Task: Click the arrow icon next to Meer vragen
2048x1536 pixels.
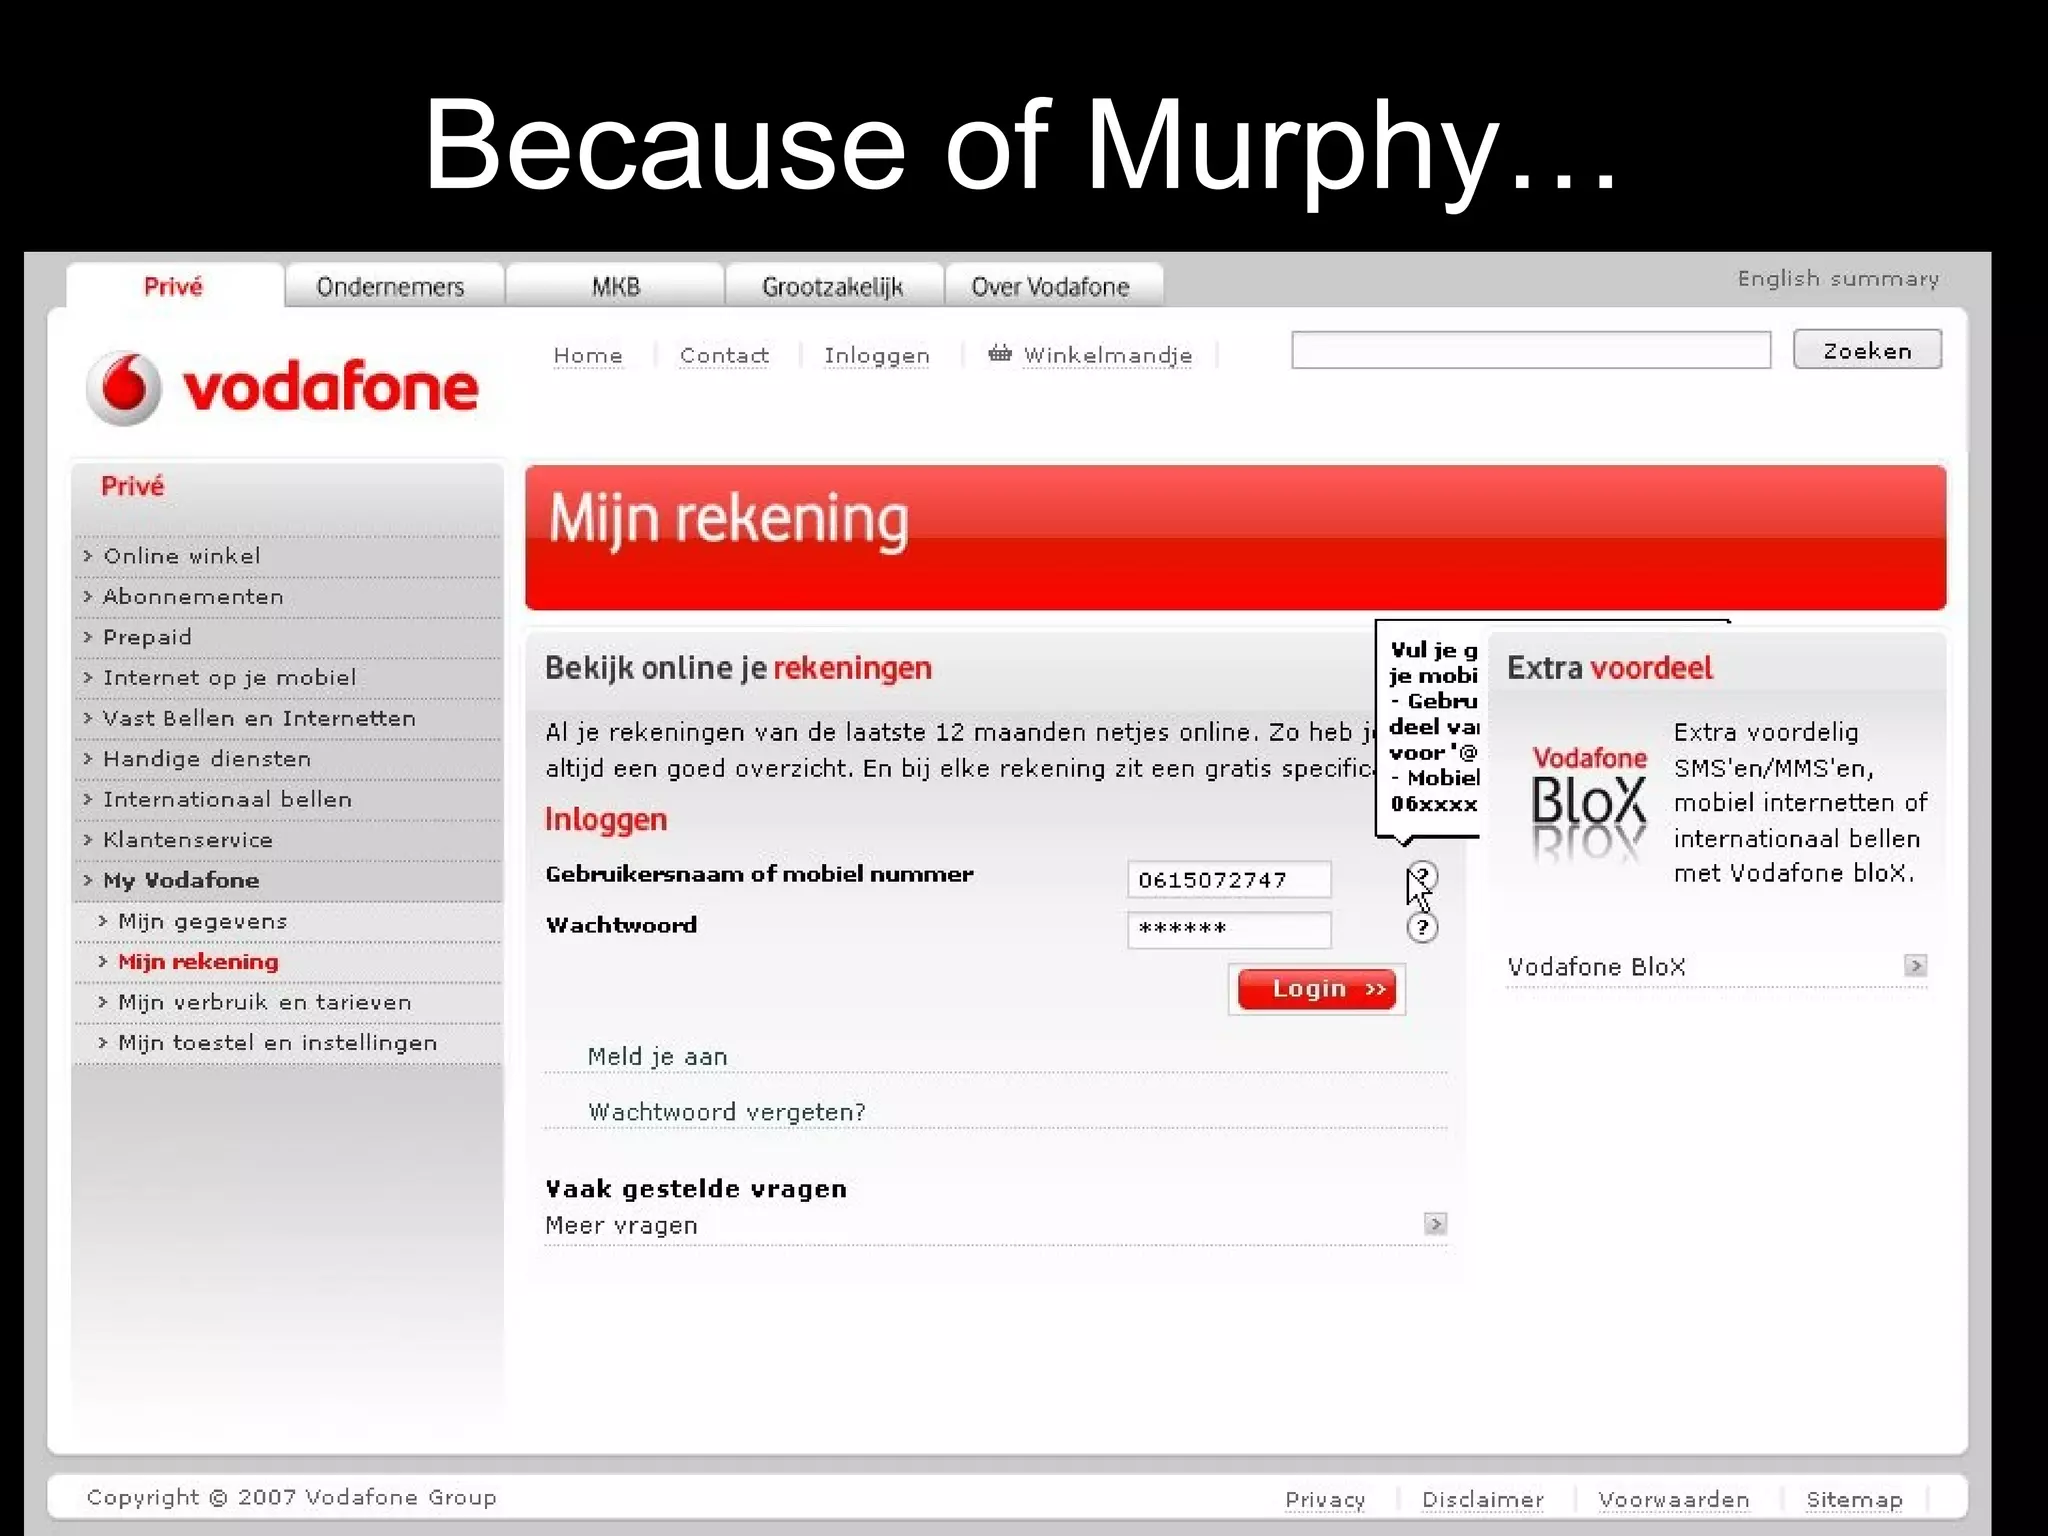Action: [1435, 1223]
